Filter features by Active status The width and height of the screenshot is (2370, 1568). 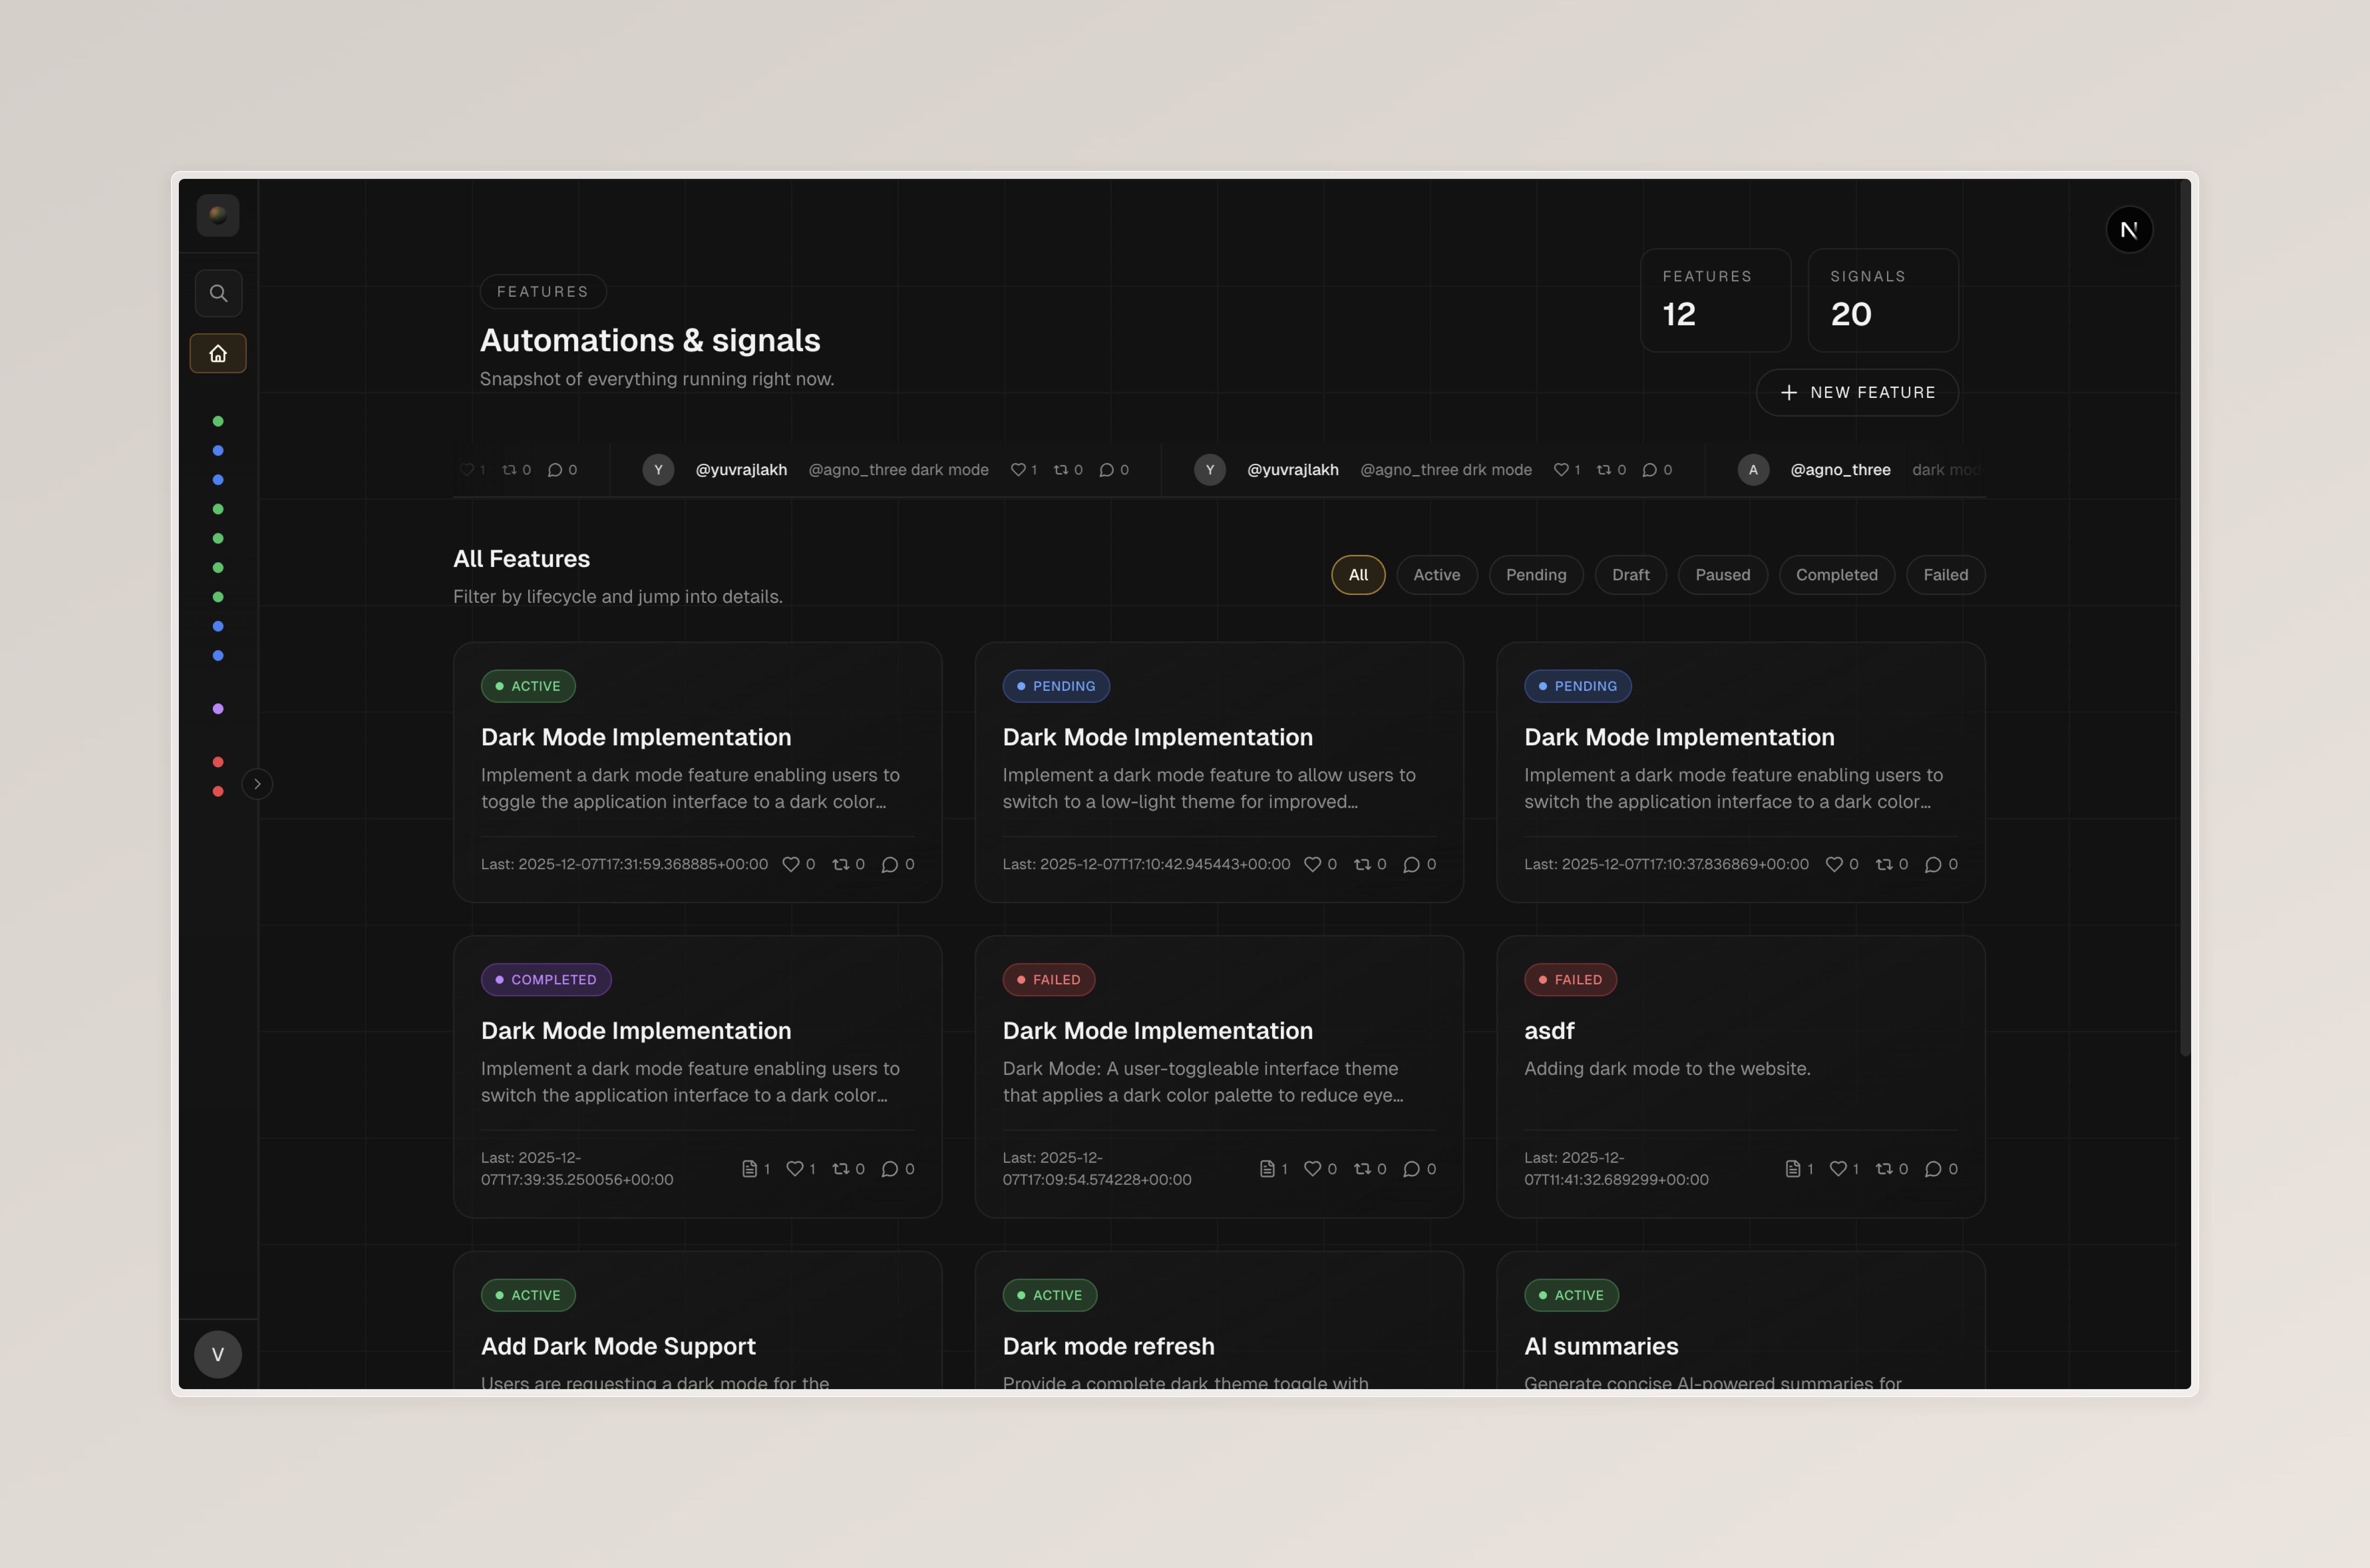pyautogui.click(x=1437, y=575)
